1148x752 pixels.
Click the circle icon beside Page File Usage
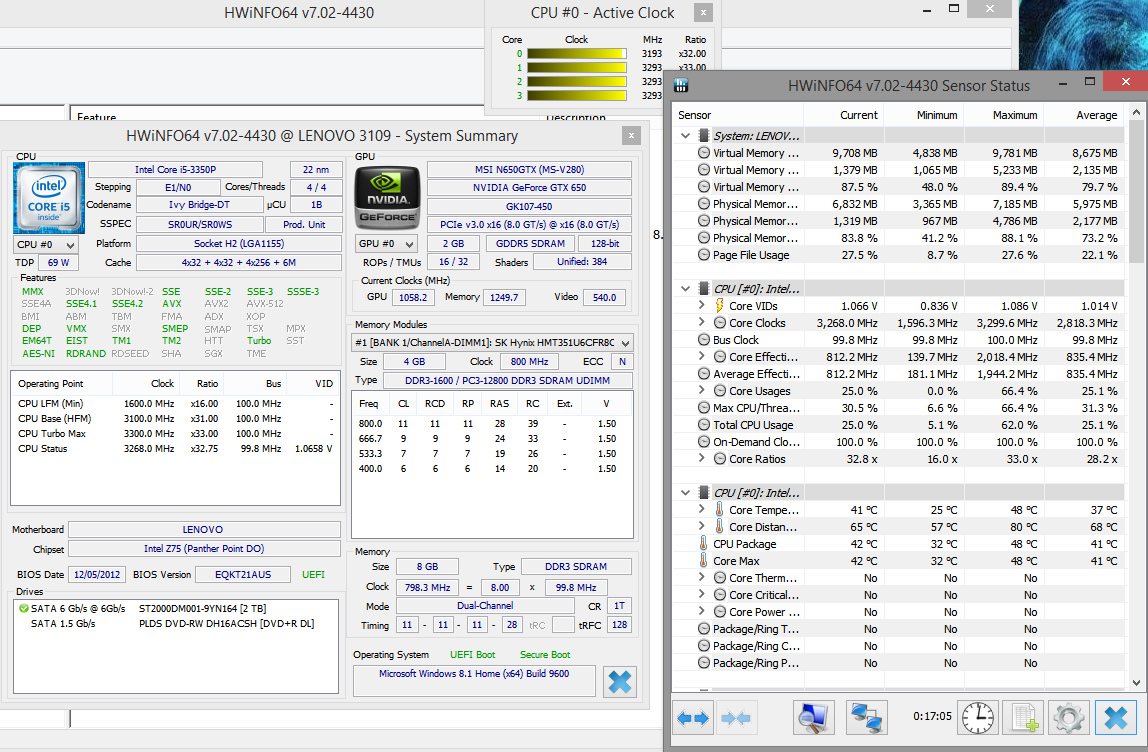click(704, 255)
